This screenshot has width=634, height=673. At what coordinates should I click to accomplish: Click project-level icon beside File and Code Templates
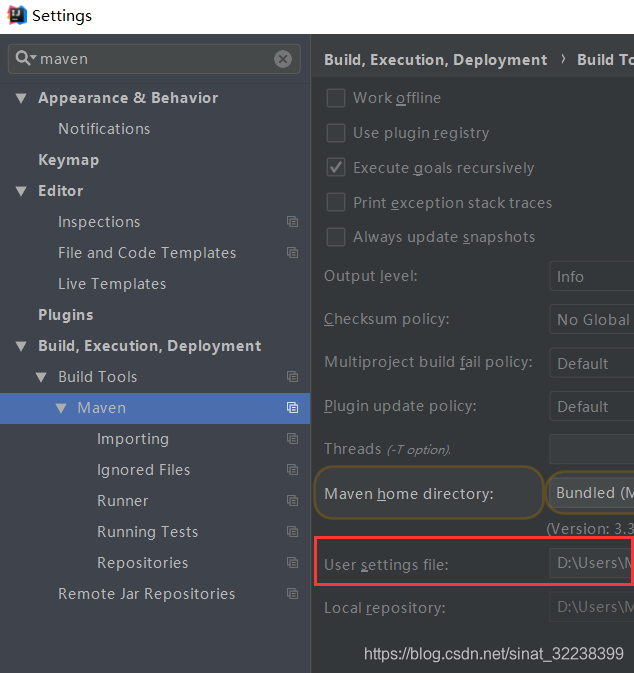(292, 252)
